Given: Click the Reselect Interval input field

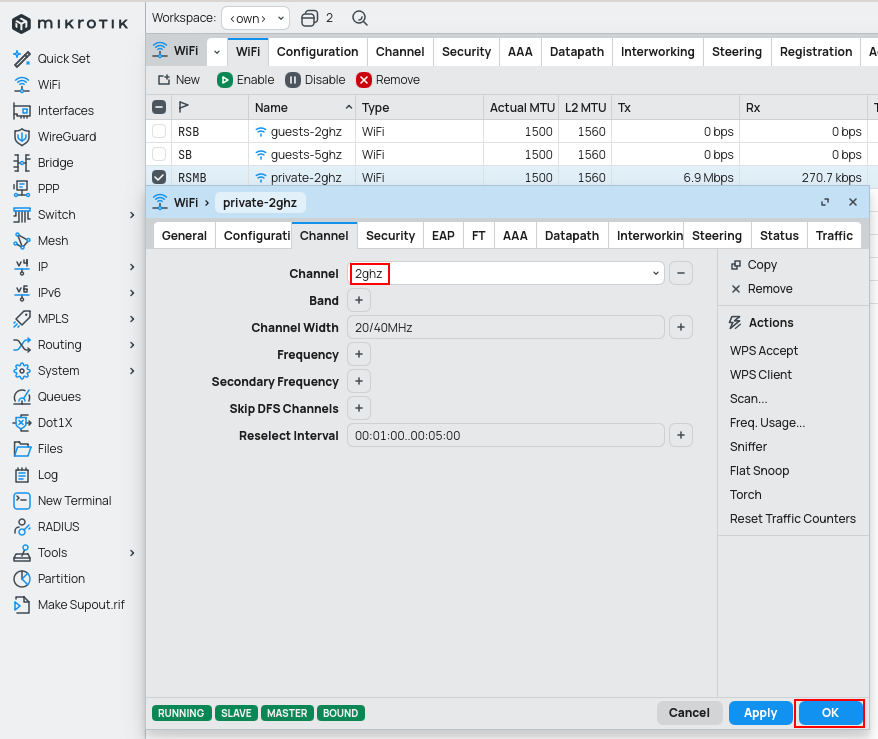Looking at the screenshot, I should click(x=506, y=436).
